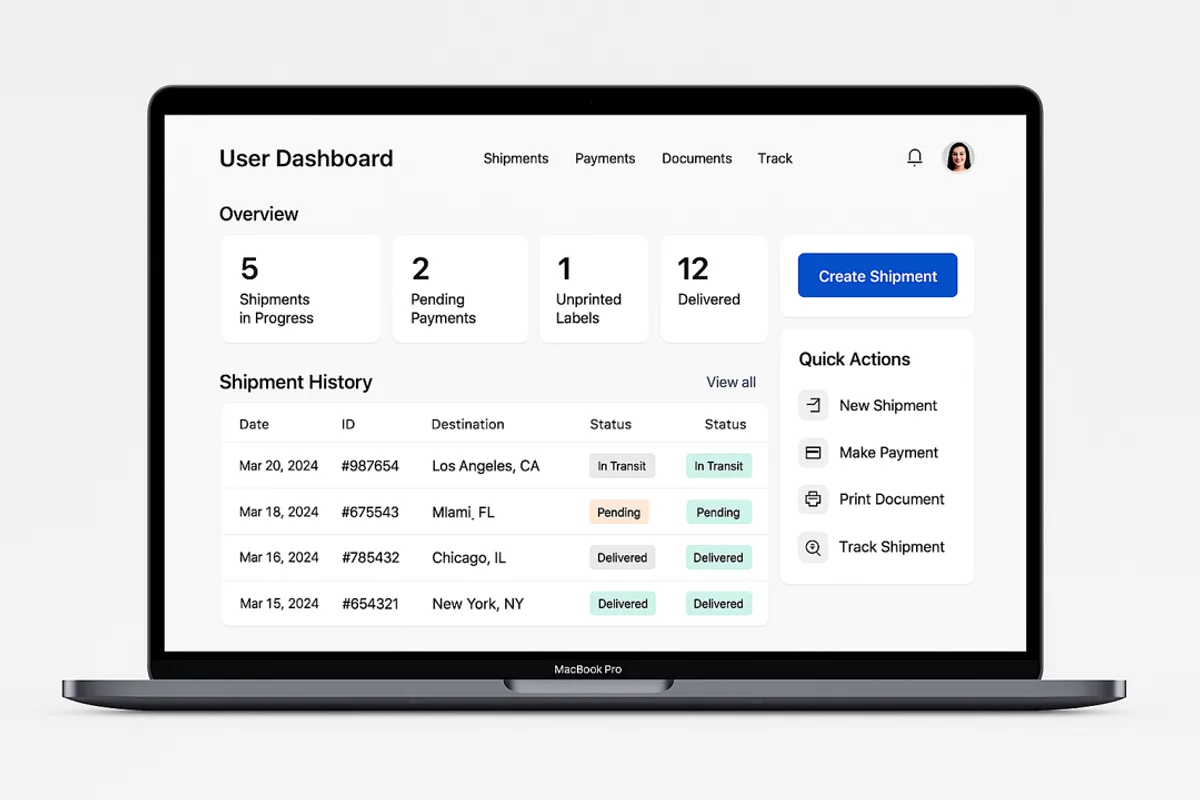Click the Chicago, IL destination
The height and width of the screenshot is (800, 1200).
[x=469, y=558]
